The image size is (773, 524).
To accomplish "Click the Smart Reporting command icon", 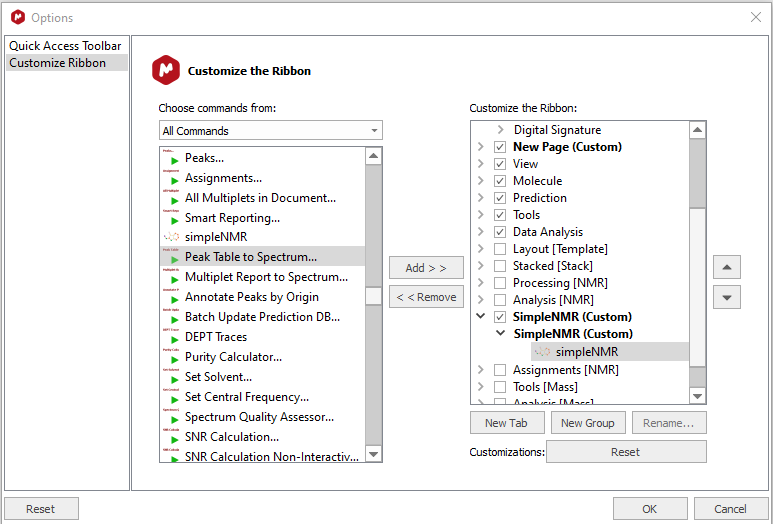I will pyautogui.click(x=171, y=217).
